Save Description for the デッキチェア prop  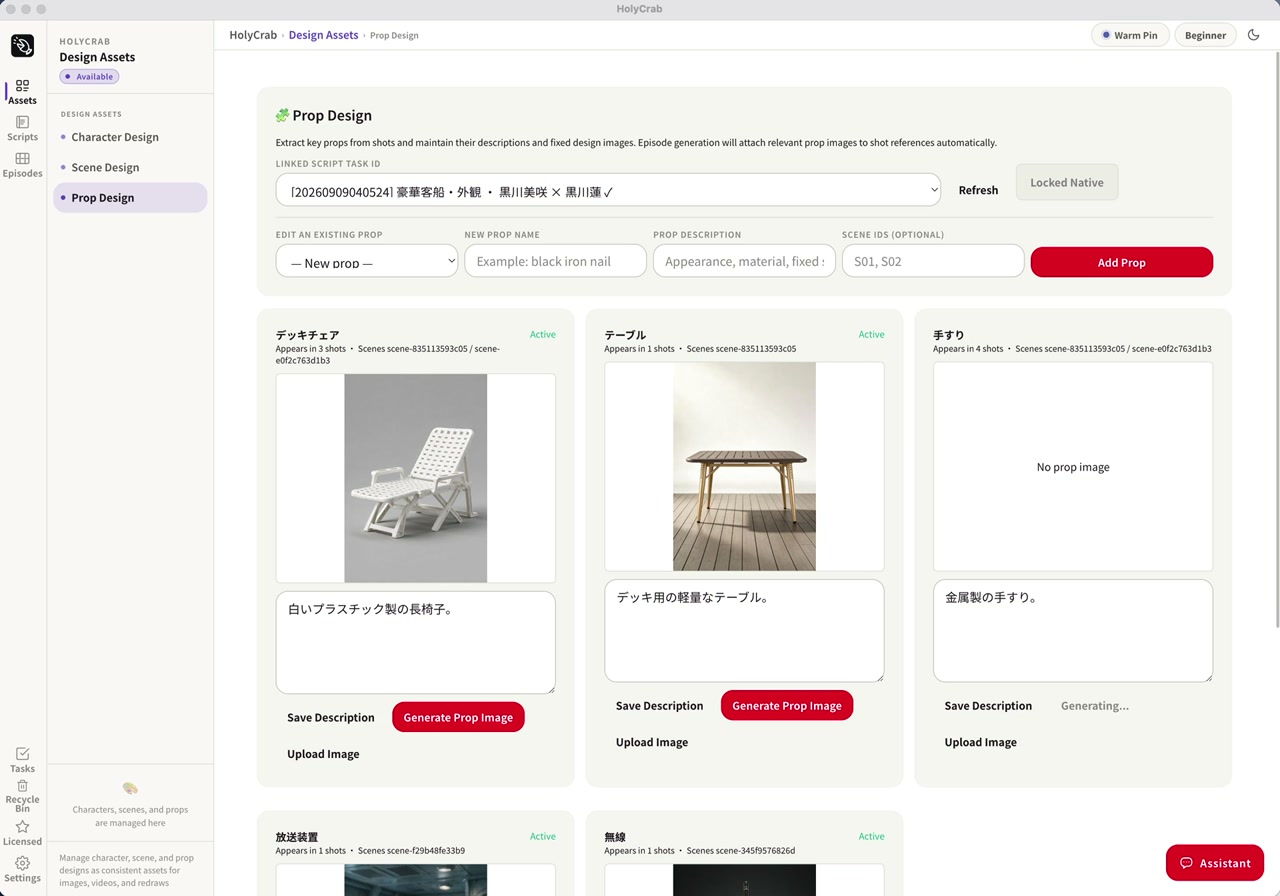tap(331, 717)
